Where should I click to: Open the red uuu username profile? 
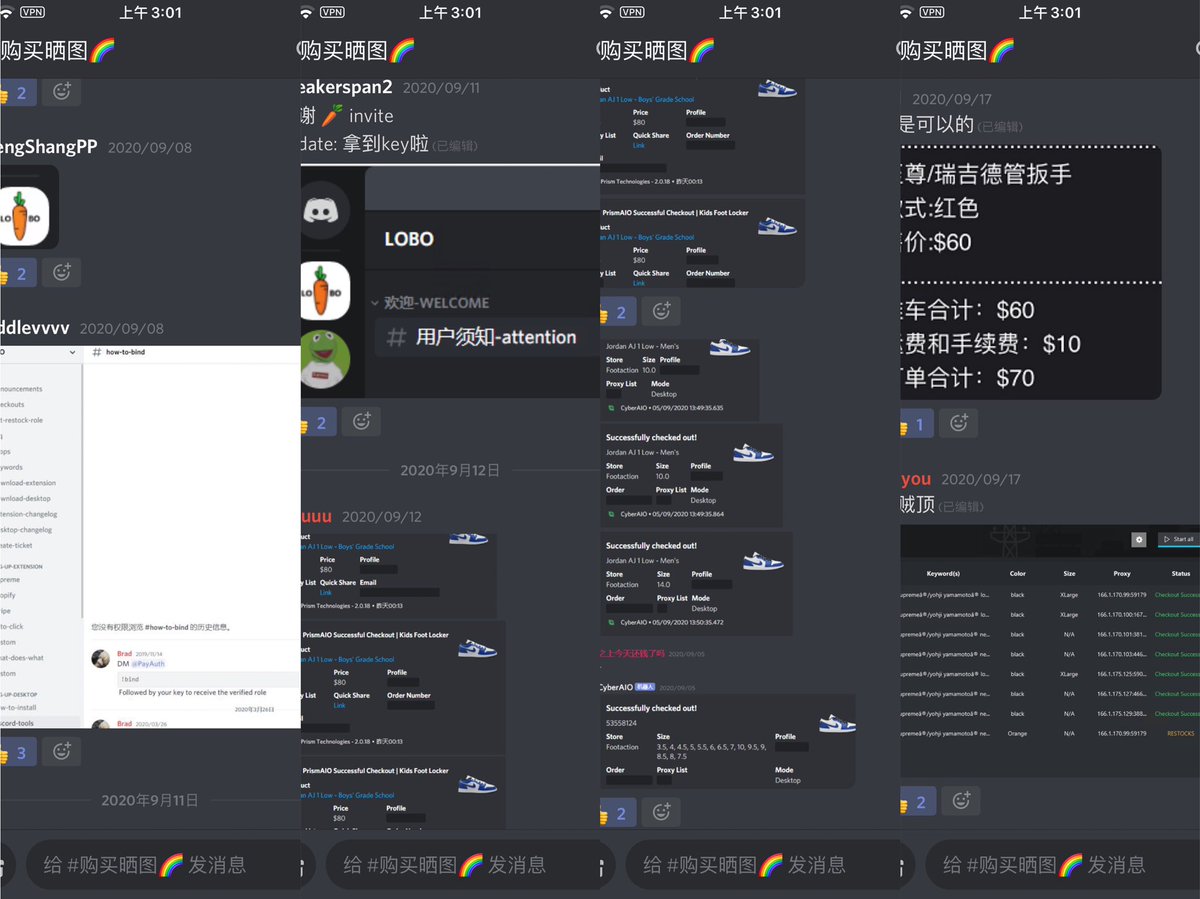[316, 517]
